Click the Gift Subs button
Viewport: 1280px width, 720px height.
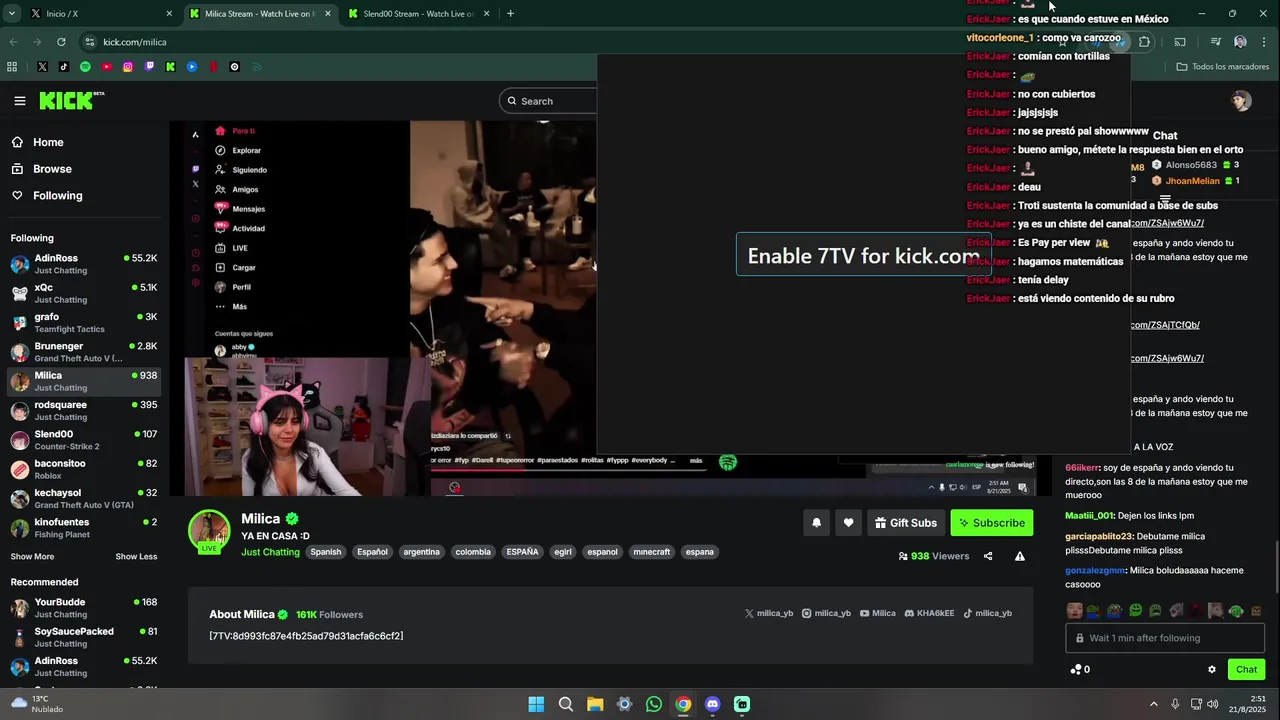pyautogui.click(x=906, y=522)
